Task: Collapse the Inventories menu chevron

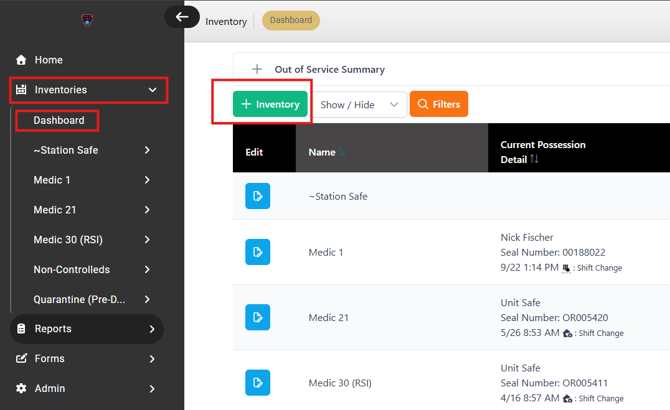Action: (x=153, y=90)
